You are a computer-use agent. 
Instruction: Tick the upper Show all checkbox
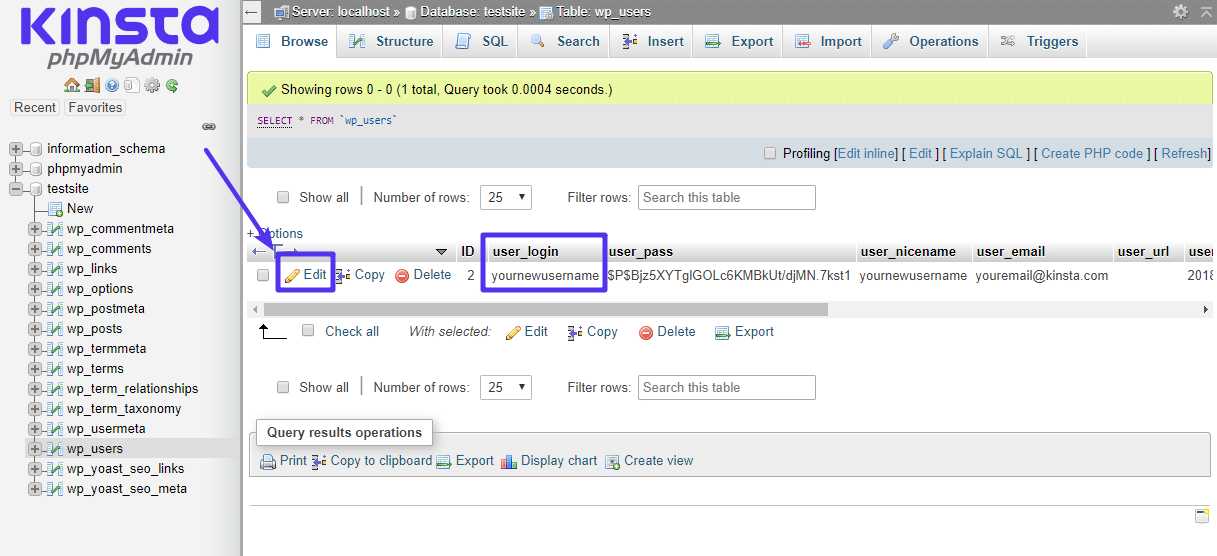(283, 198)
